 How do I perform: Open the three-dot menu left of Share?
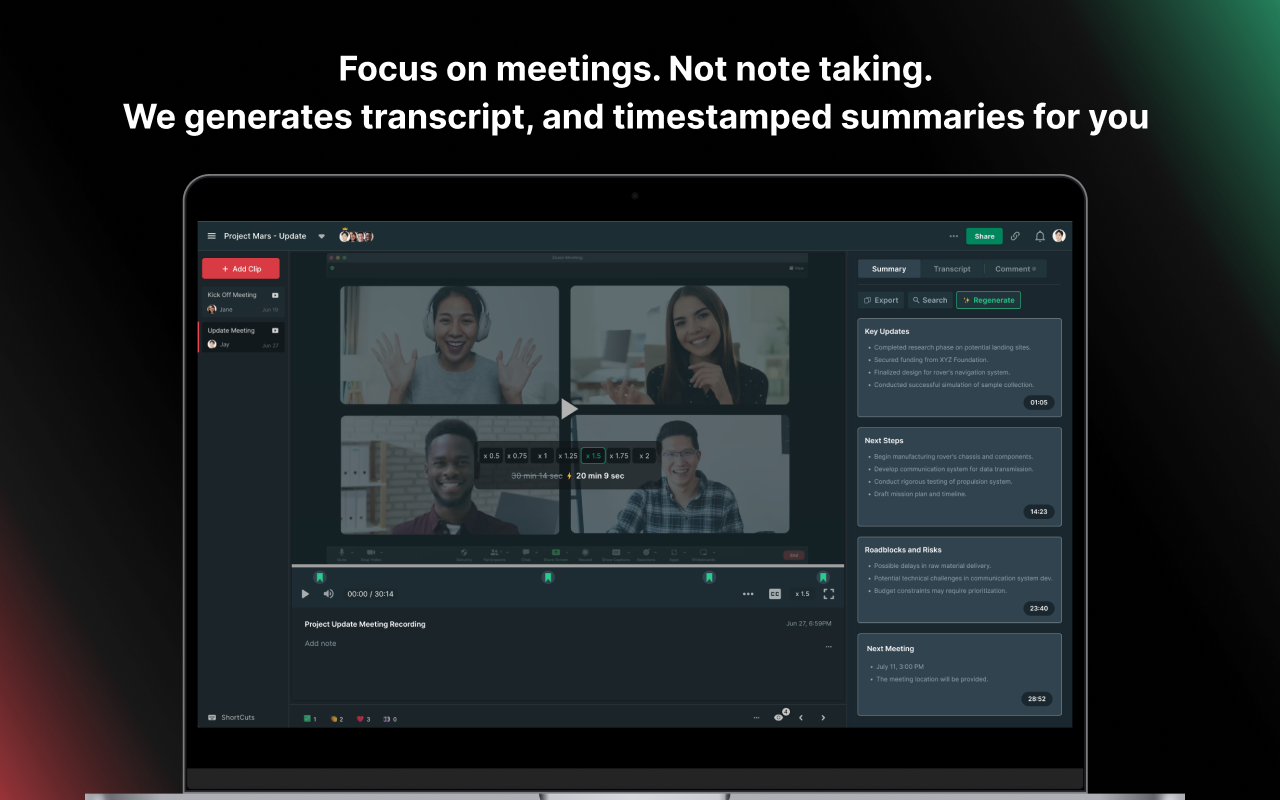tap(953, 236)
